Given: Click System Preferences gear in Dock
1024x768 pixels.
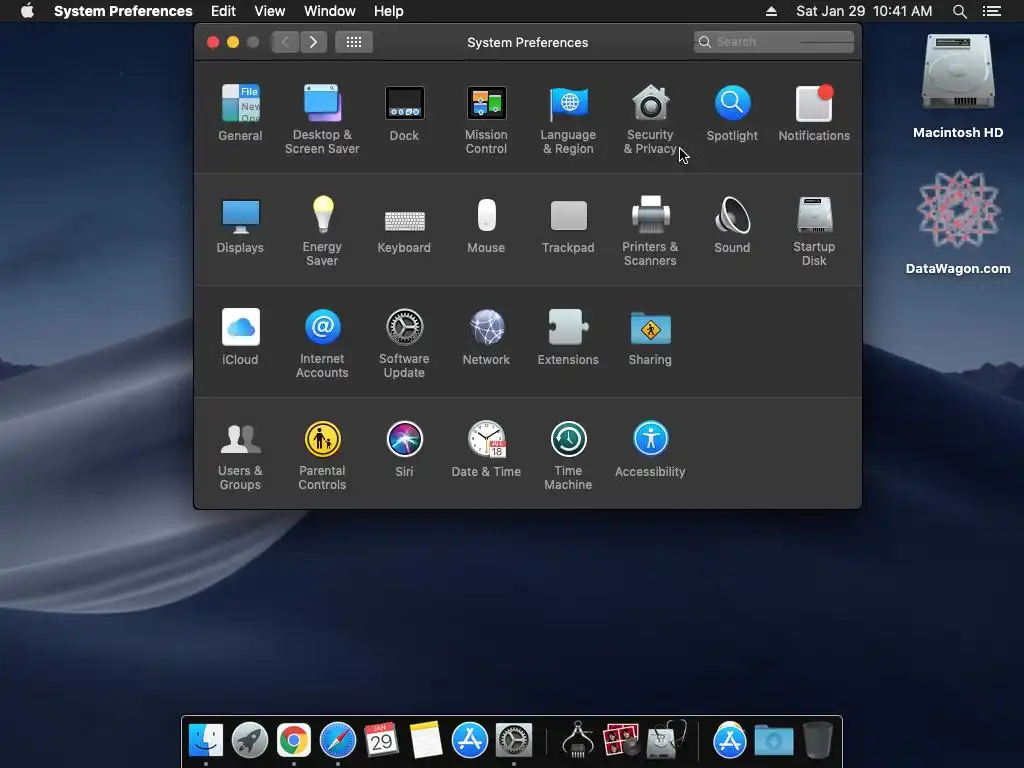Looking at the screenshot, I should 514,740.
